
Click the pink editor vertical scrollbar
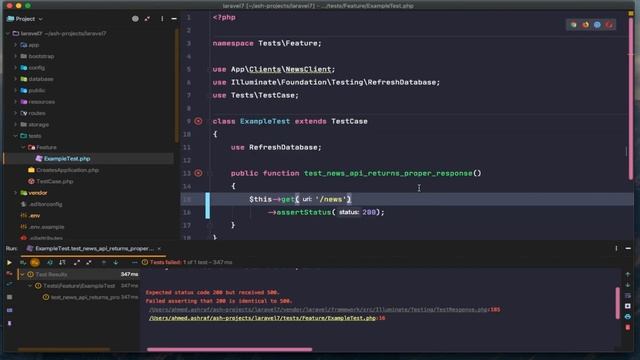click(x=631, y=98)
